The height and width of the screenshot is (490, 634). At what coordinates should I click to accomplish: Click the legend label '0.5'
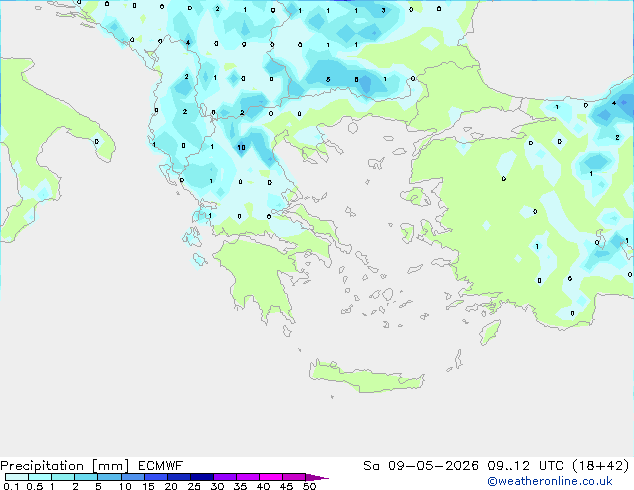click(35, 486)
